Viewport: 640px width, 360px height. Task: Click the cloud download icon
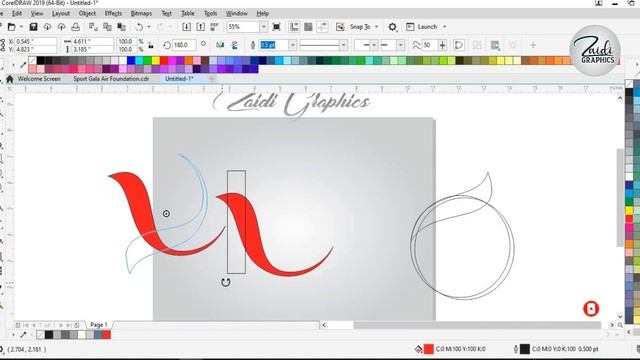click(x=47, y=27)
